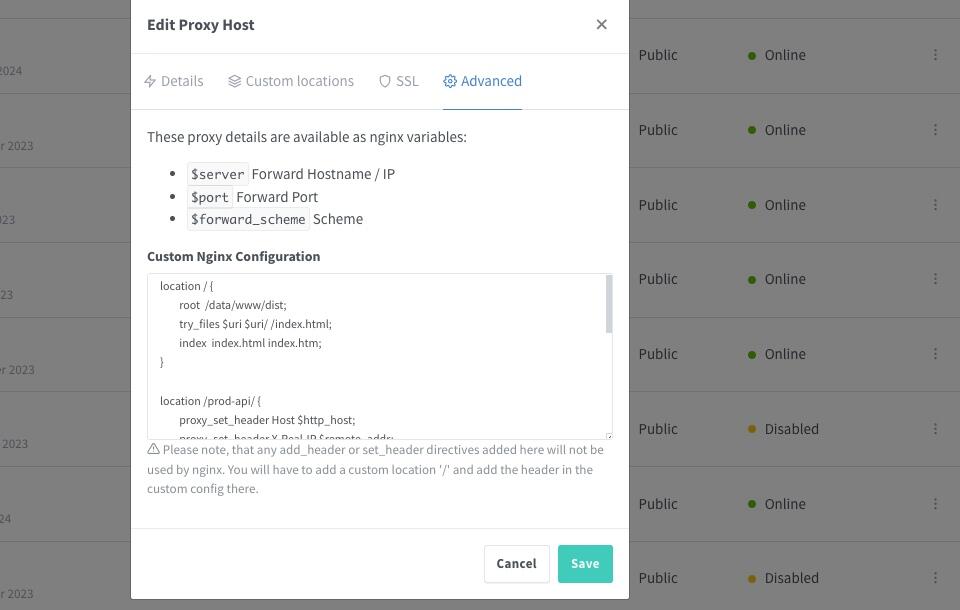The image size is (960, 610).
Task: Click the gear icon for Advanced
Action: (450, 81)
